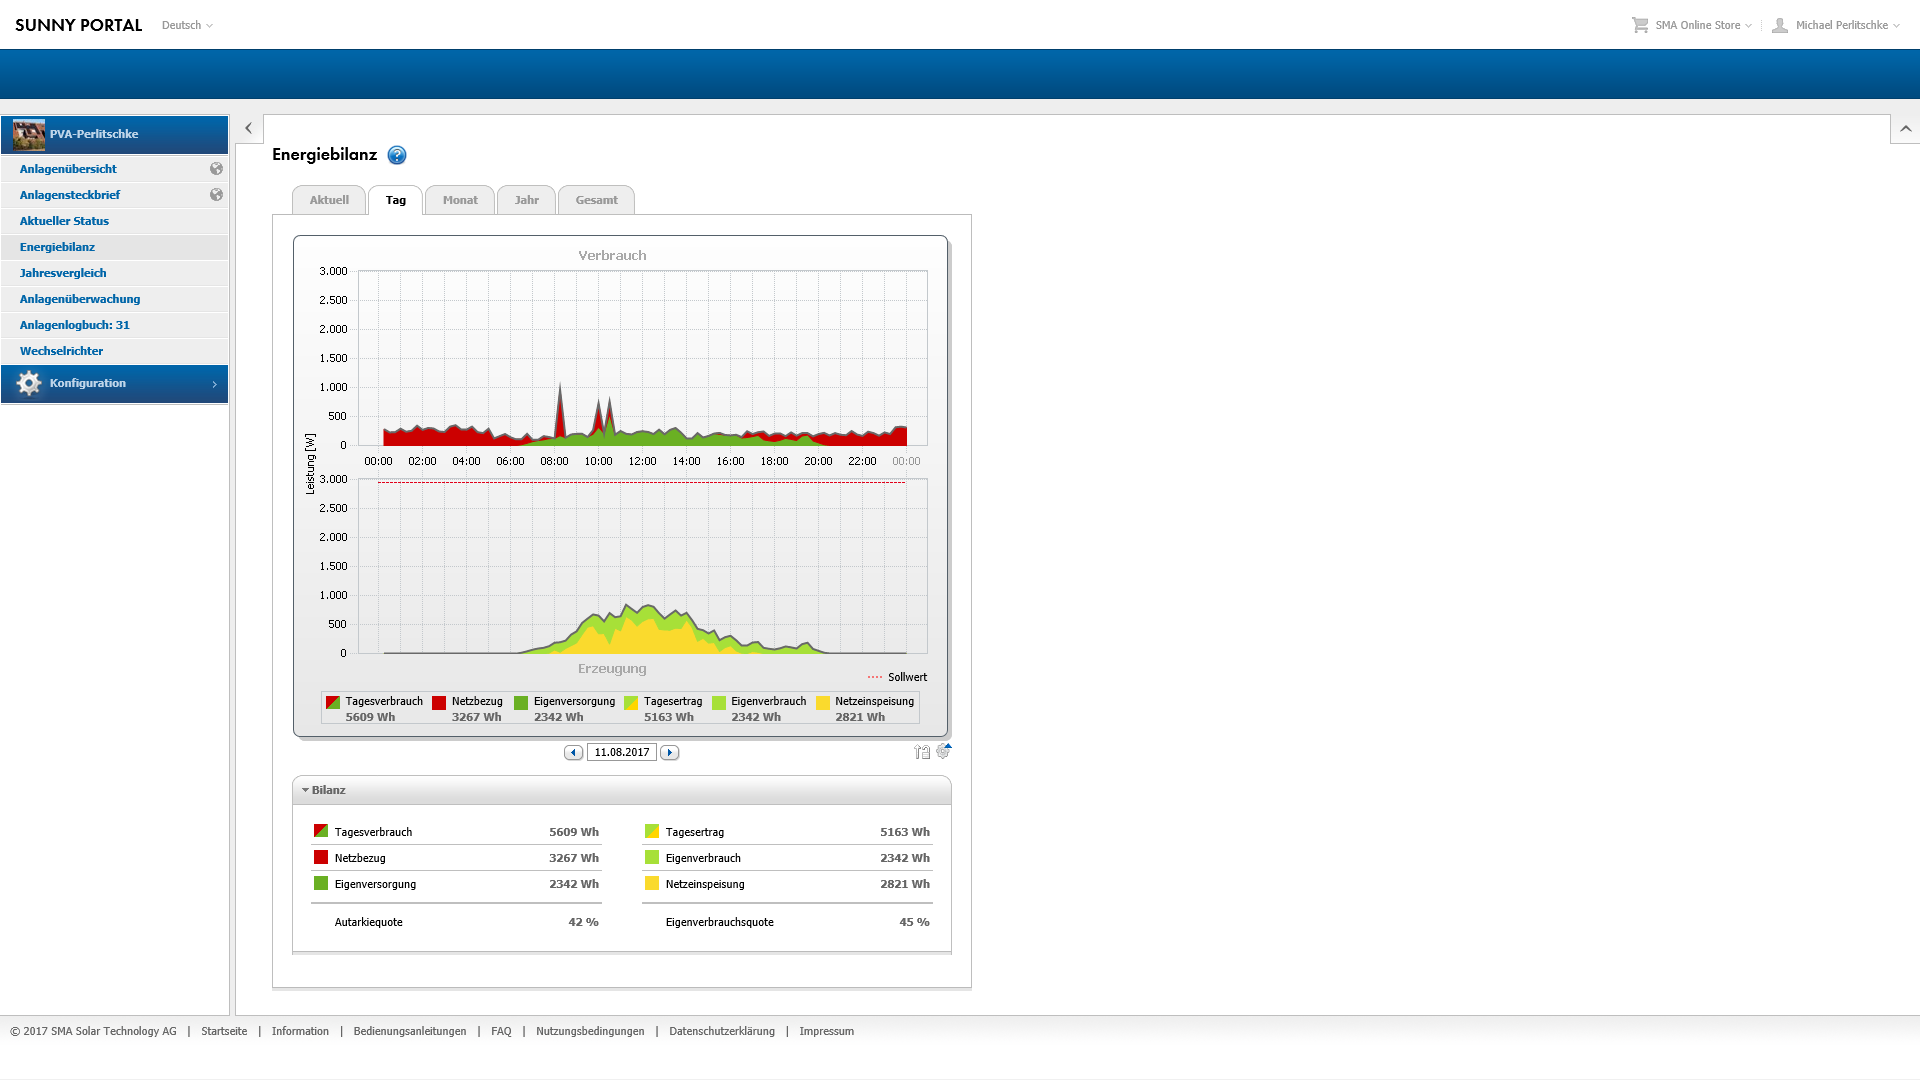
Task: Switch to the Gesamt tab
Action: (x=596, y=200)
